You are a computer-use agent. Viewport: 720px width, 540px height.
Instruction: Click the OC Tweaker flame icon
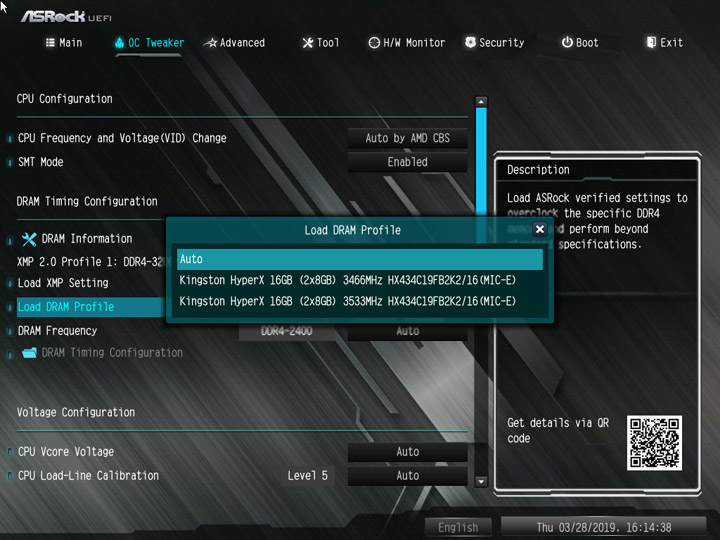coord(119,43)
